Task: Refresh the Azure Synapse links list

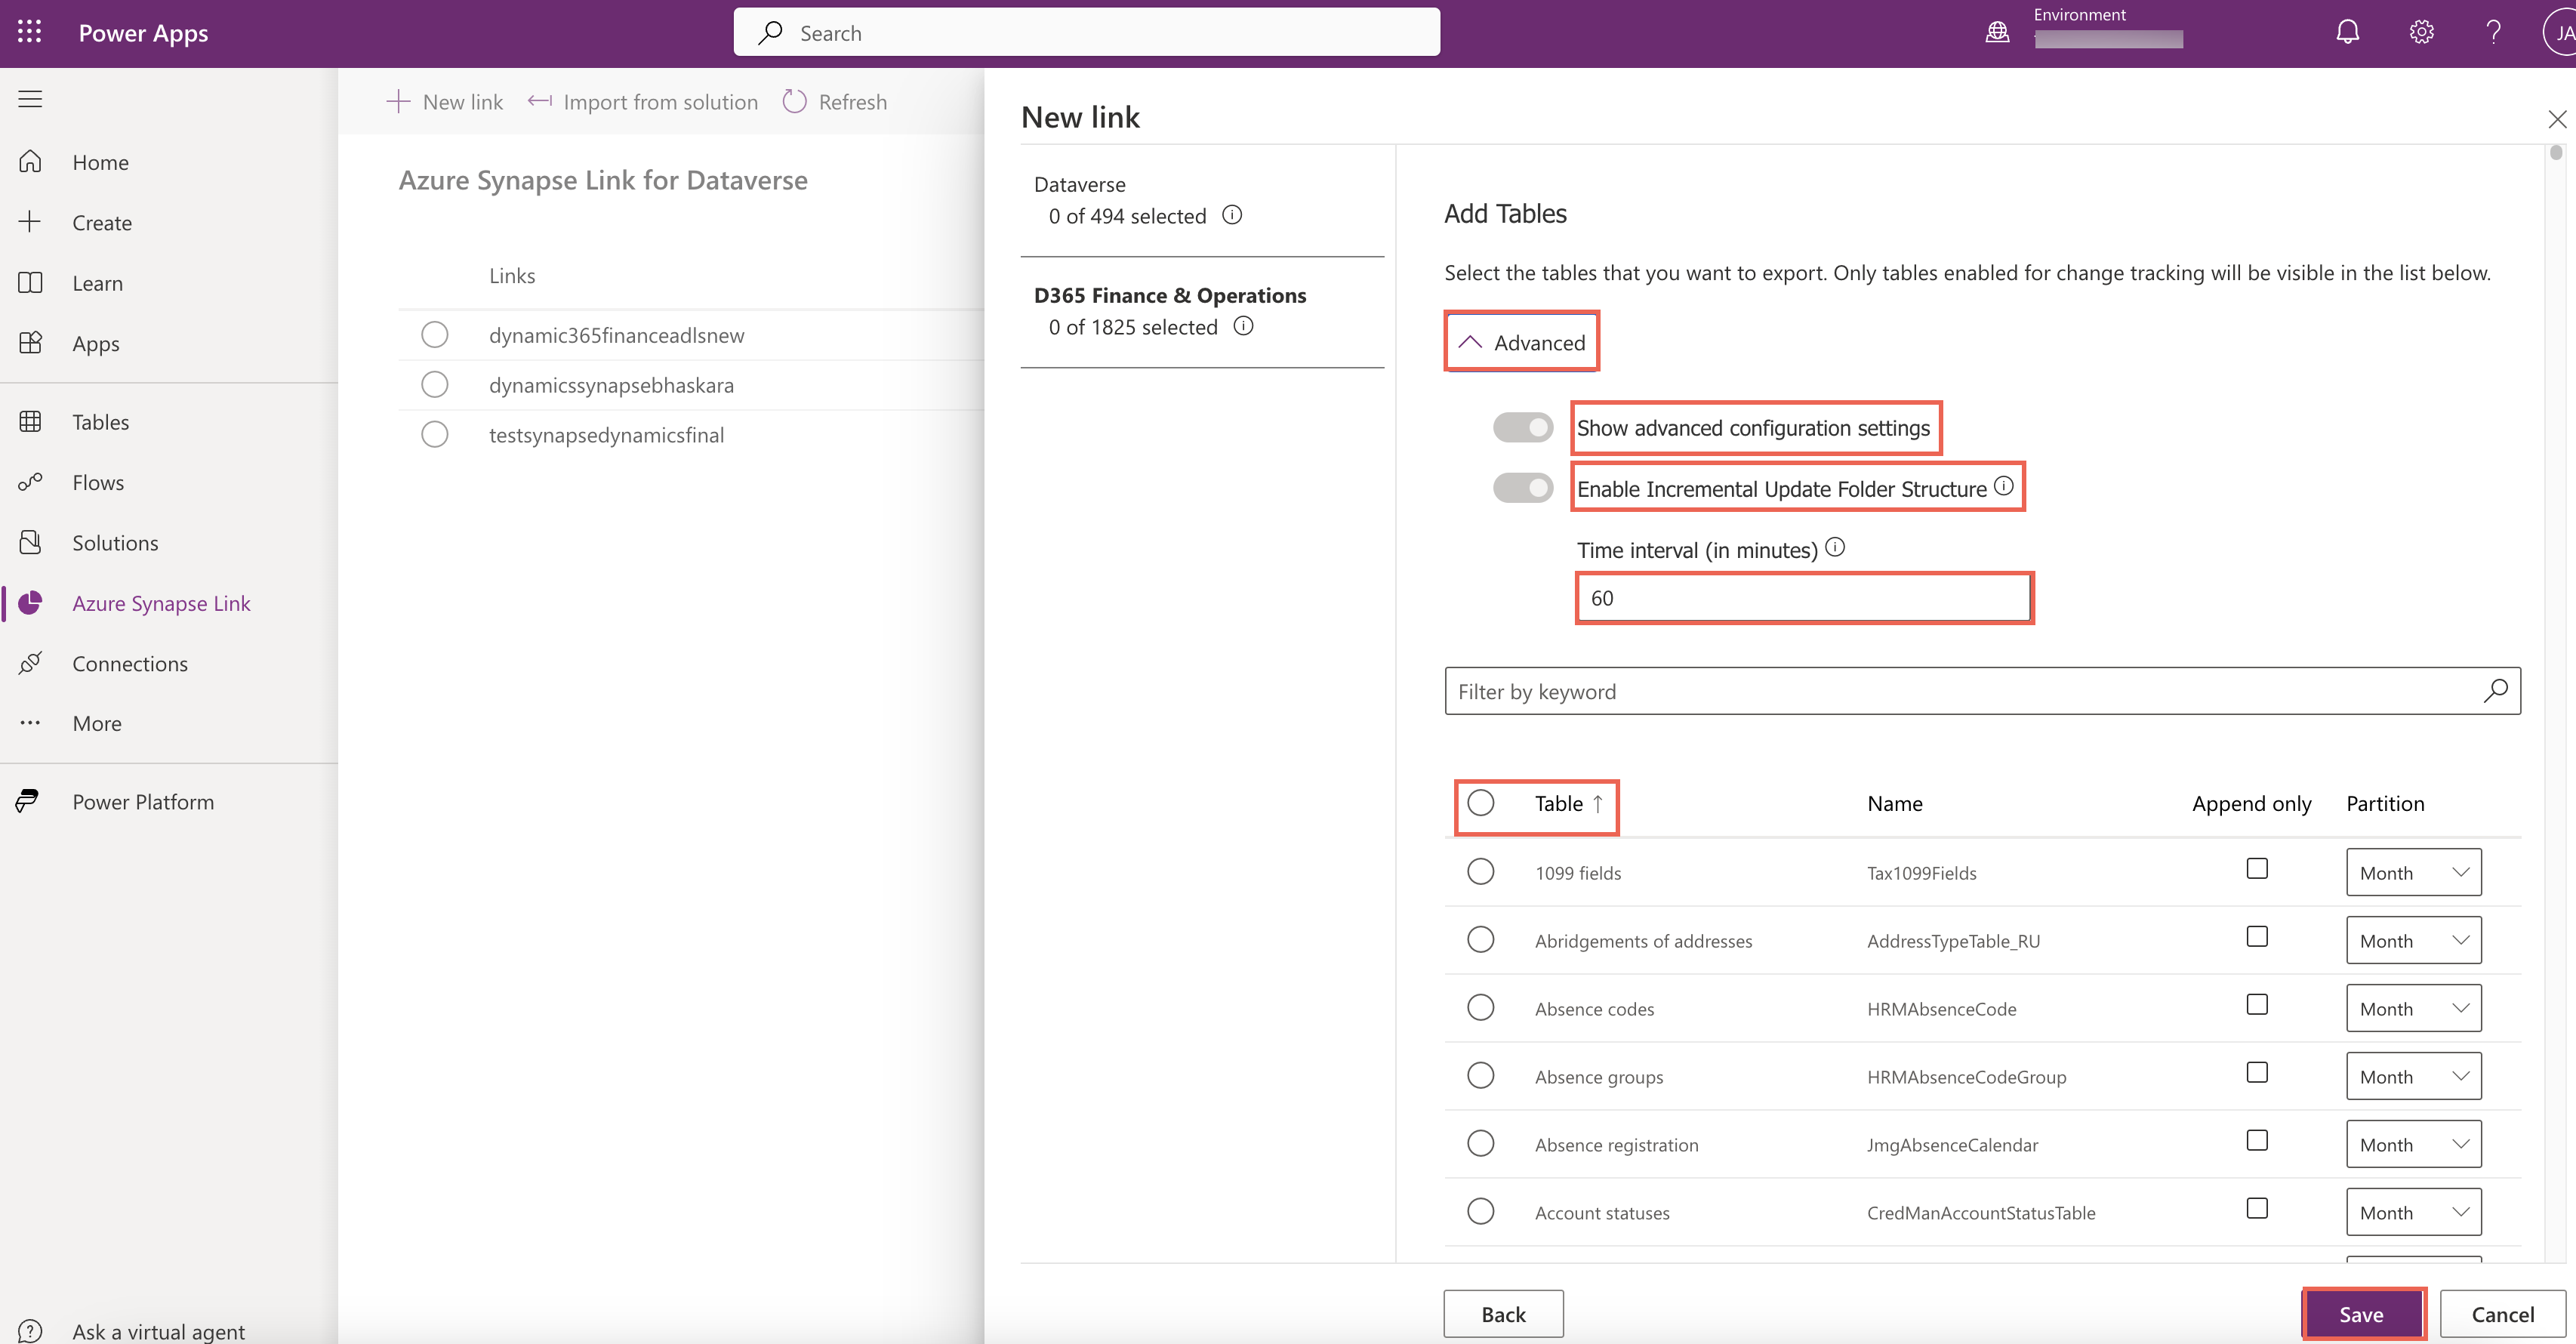Action: [834, 102]
